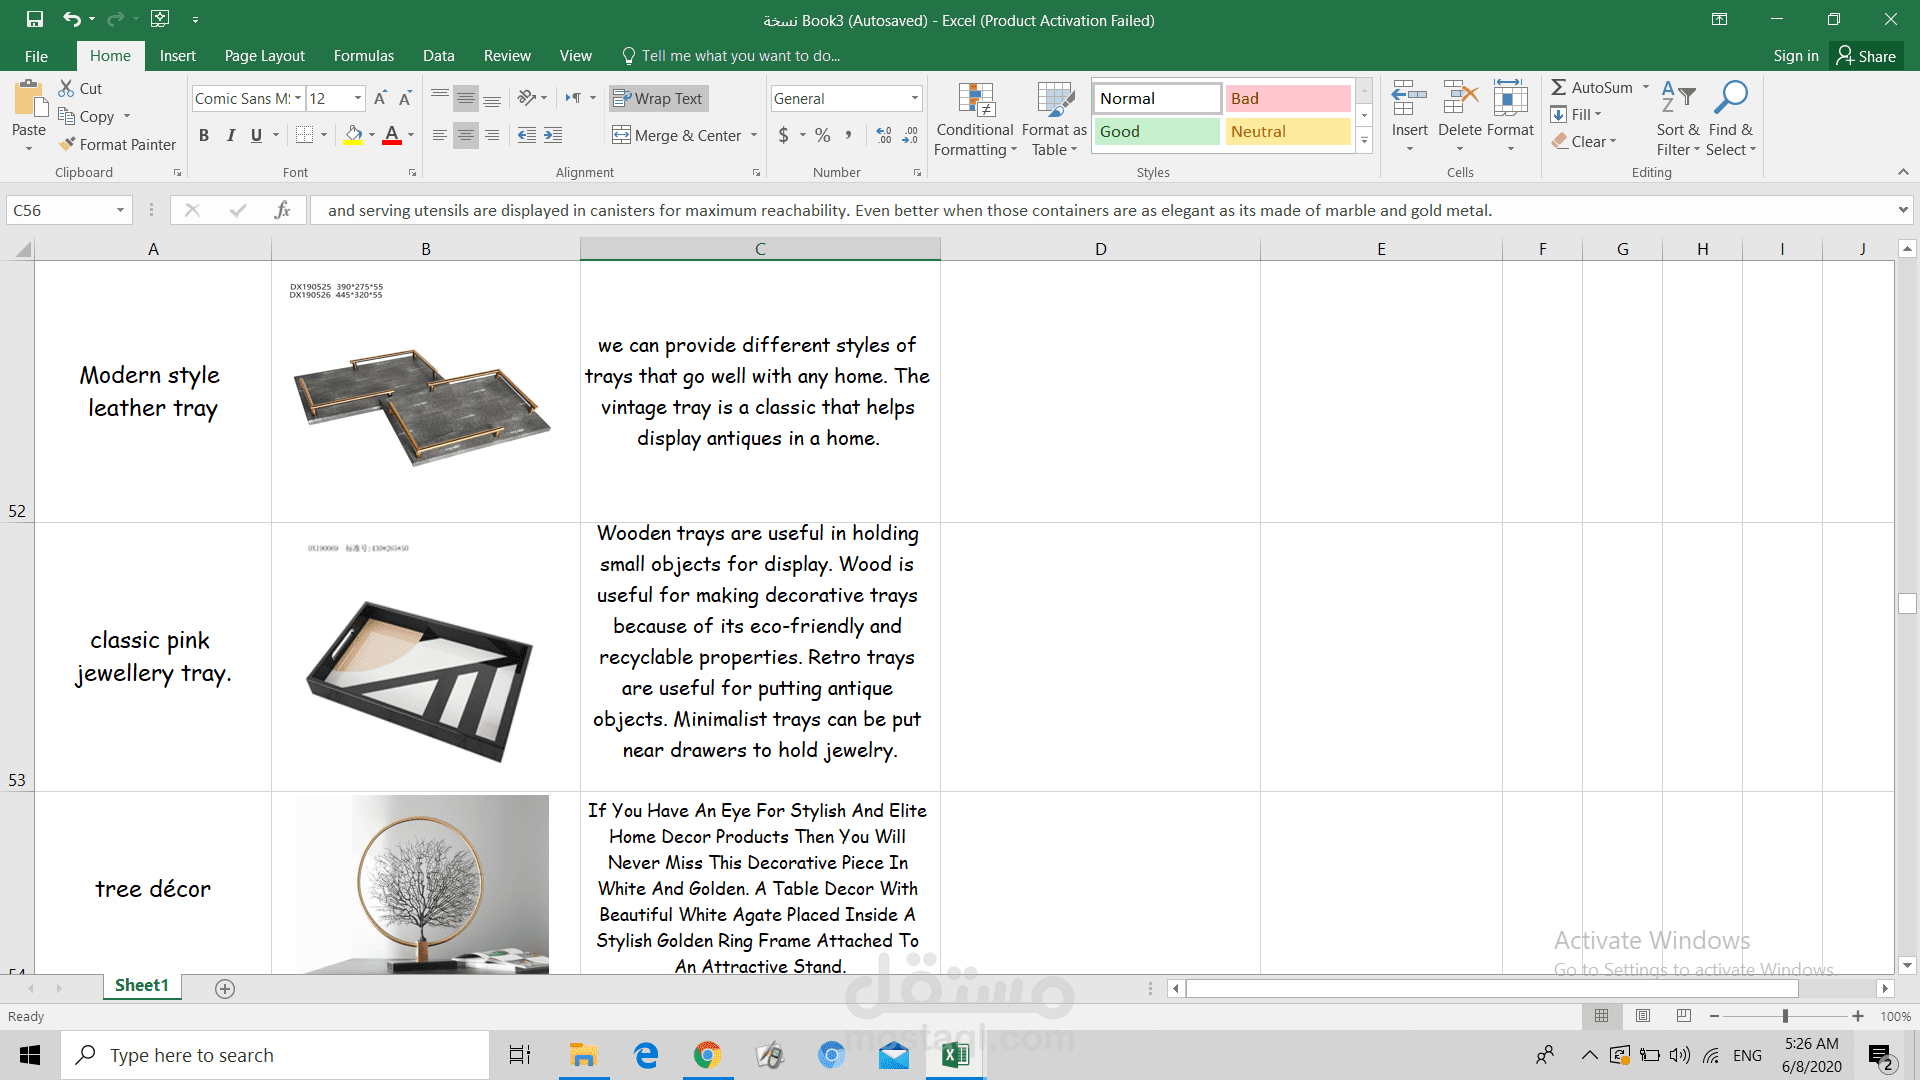Apply the Good cell style
Screen dimensions: 1920x1080
tap(1156, 131)
